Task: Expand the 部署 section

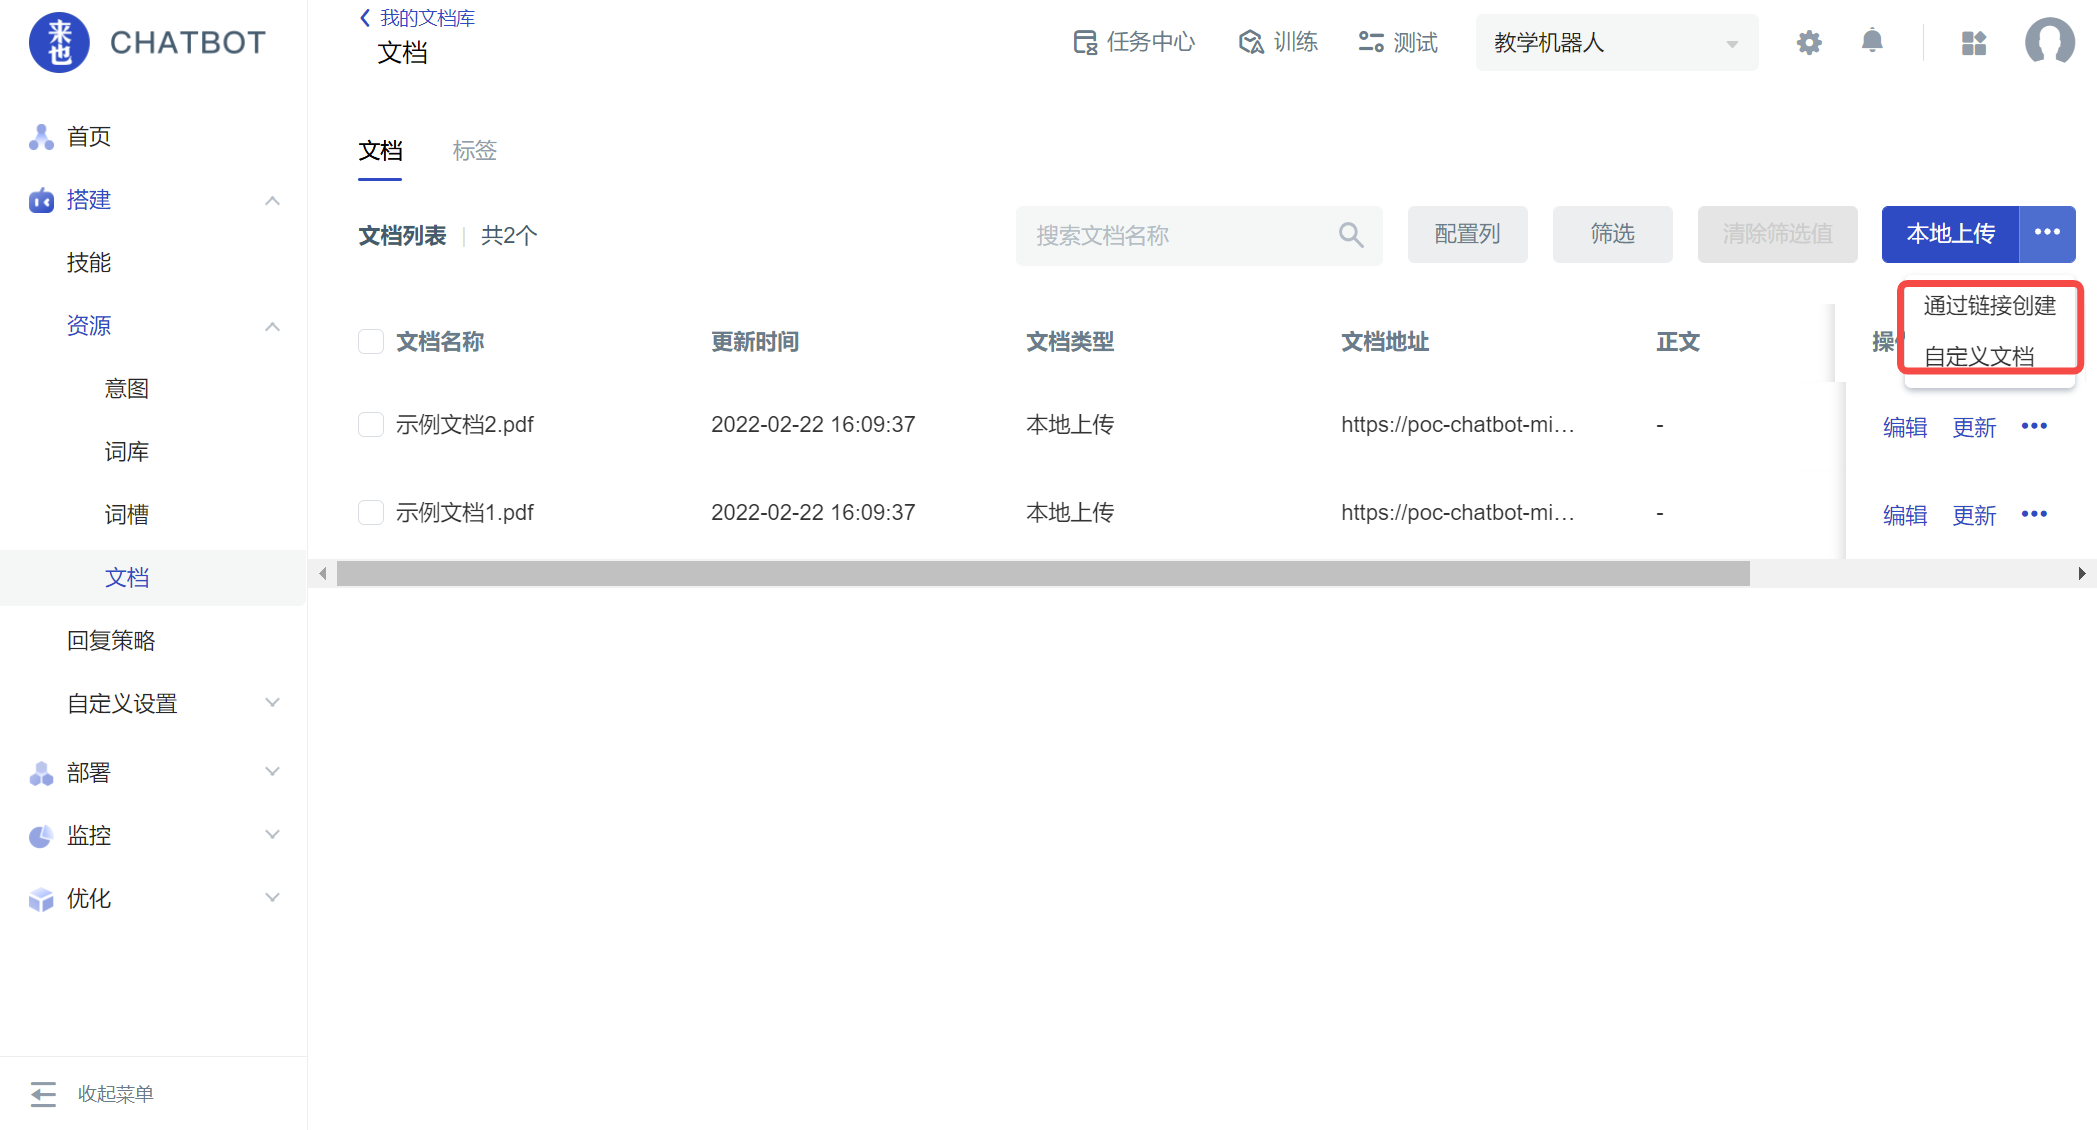Action: tap(272, 772)
